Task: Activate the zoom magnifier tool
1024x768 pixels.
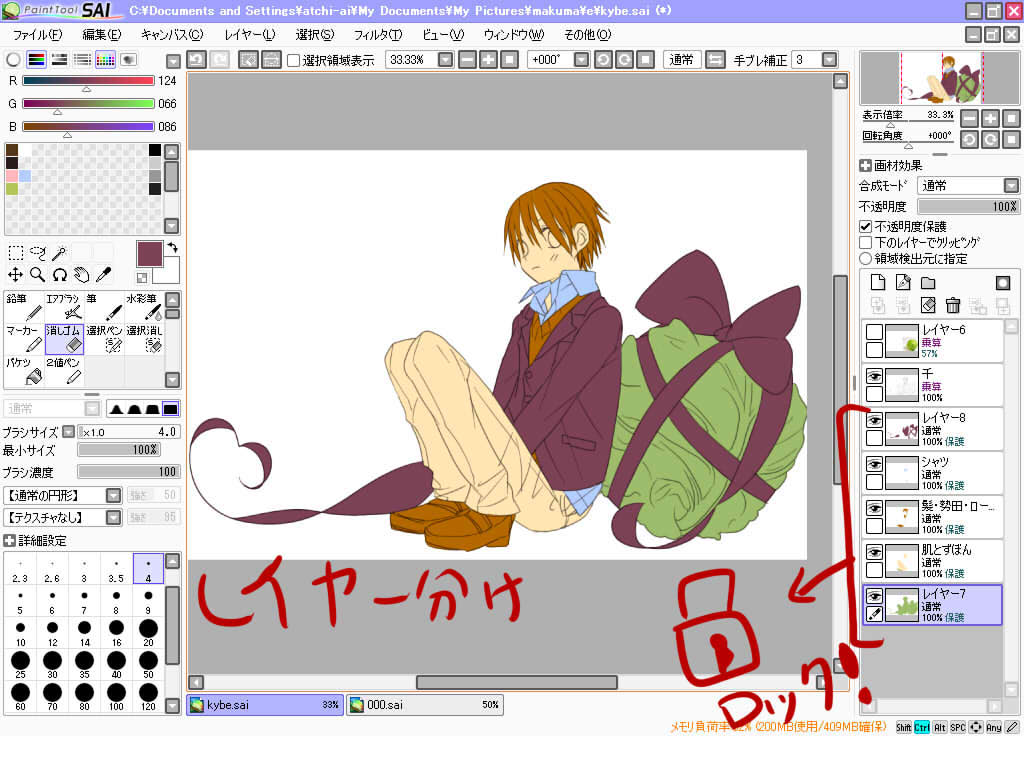Action: 38,275
